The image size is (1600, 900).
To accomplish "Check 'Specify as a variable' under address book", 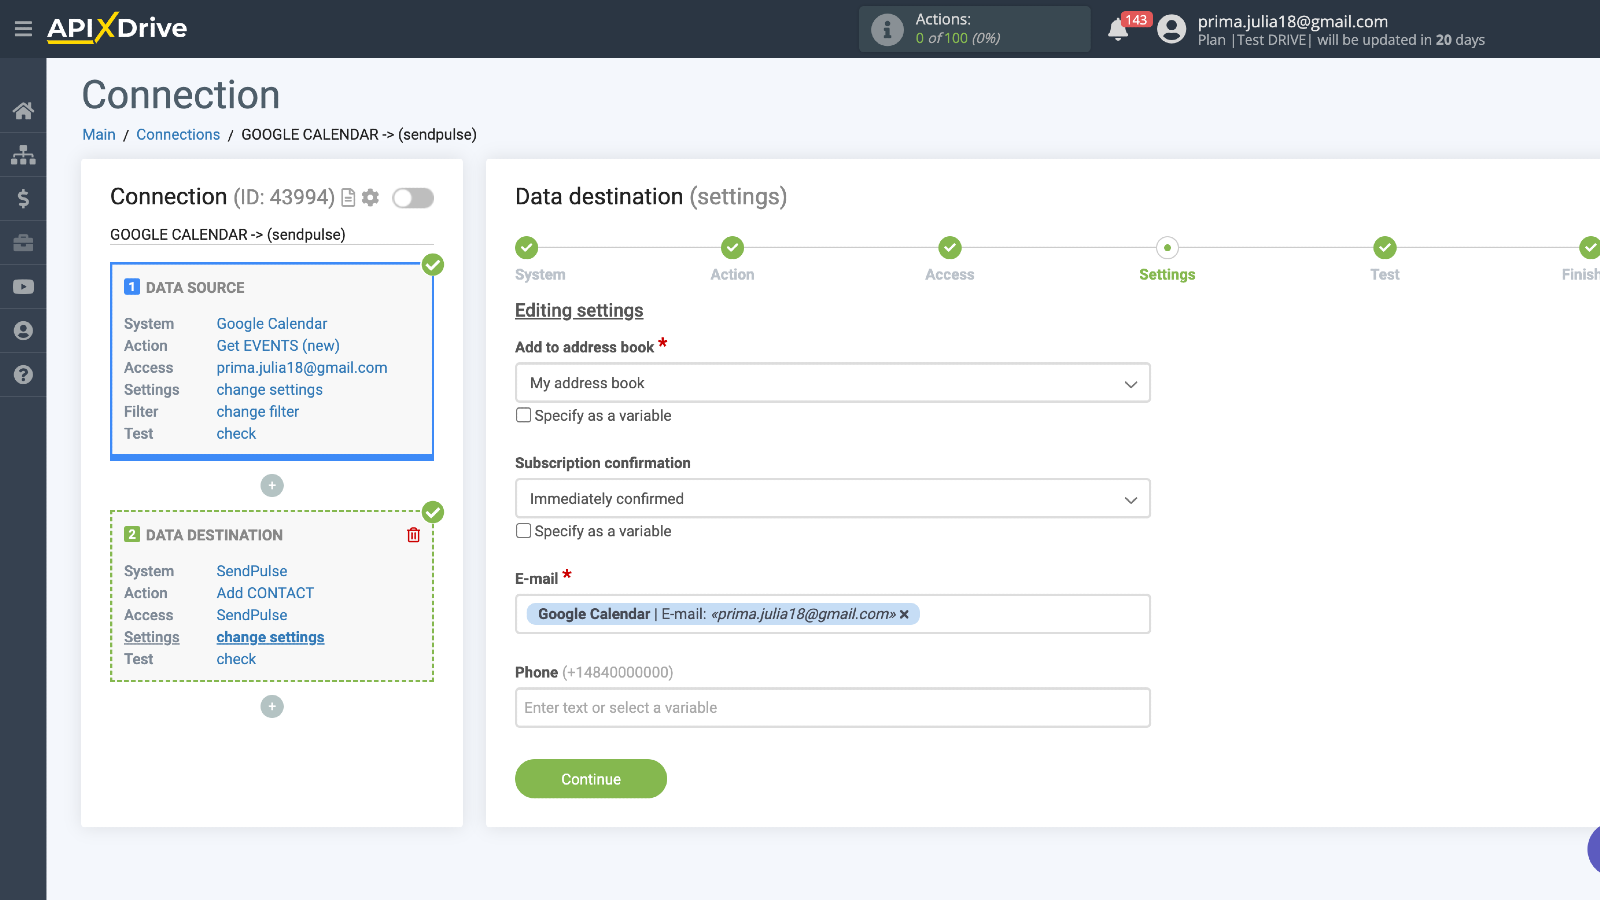I will [x=523, y=415].
